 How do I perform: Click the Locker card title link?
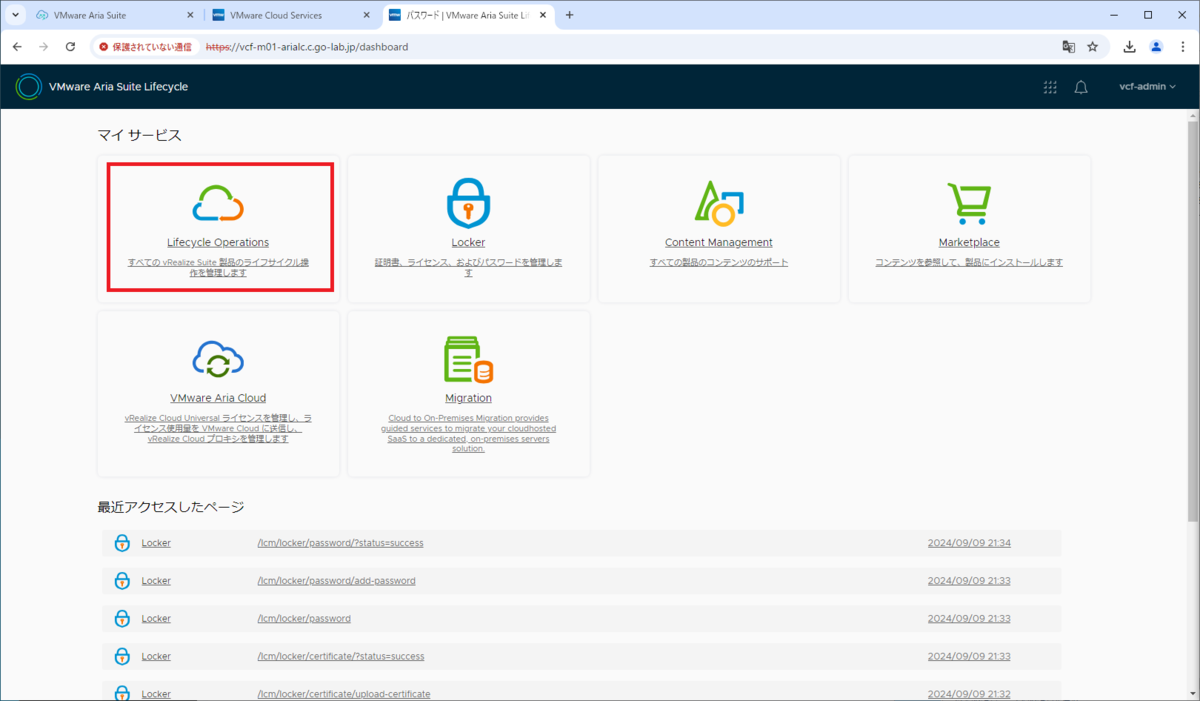click(x=468, y=243)
